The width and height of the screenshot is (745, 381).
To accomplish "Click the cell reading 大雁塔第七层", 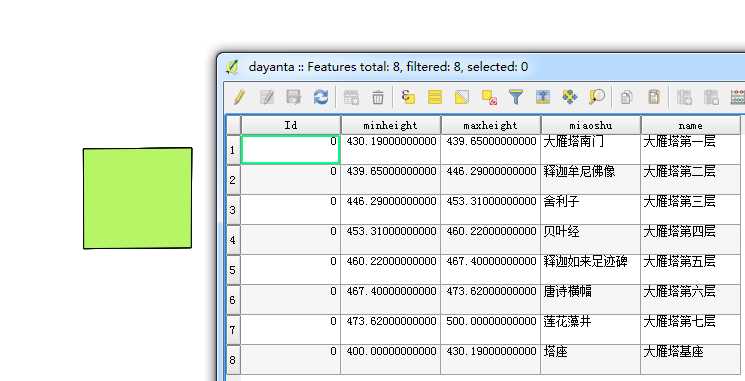I will pos(690,329).
